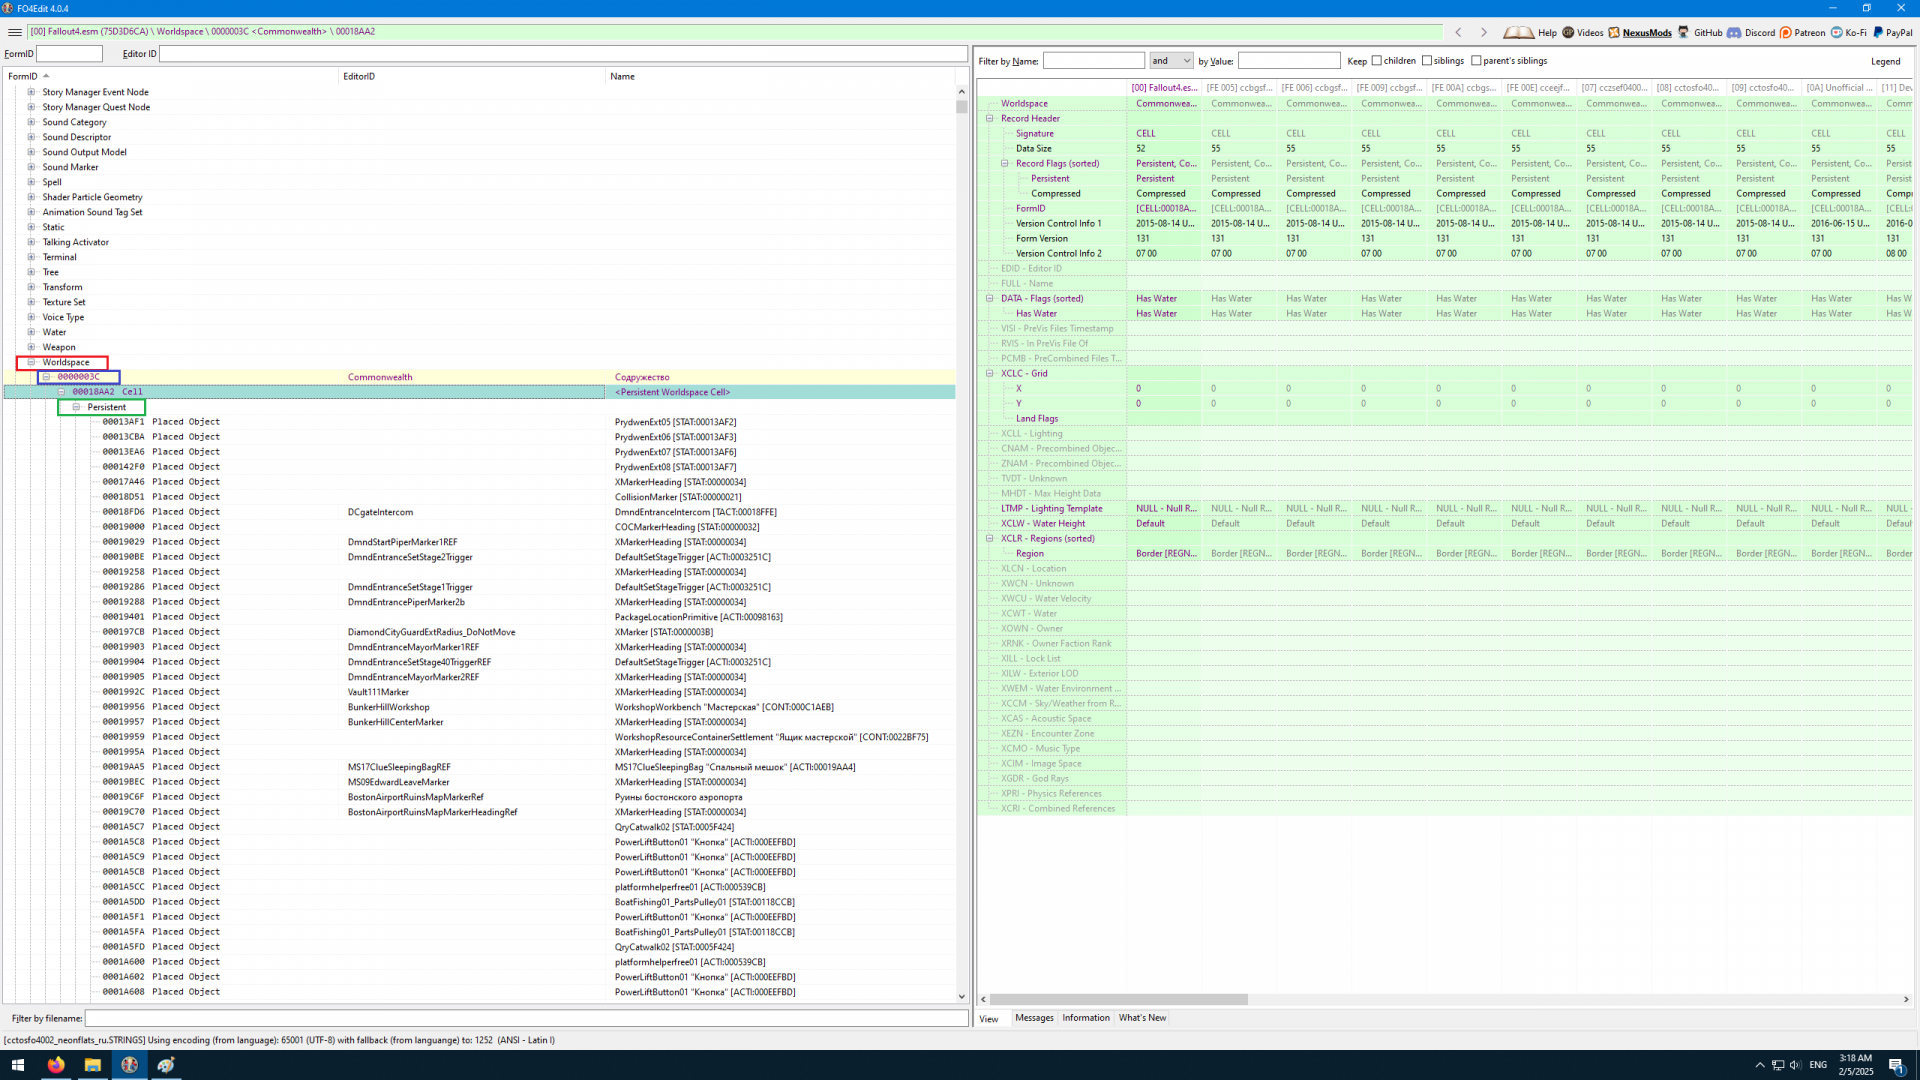The width and height of the screenshot is (1920, 1080).
Task: Toggle the parent's siblings checkbox
Action: [x=1476, y=61]
